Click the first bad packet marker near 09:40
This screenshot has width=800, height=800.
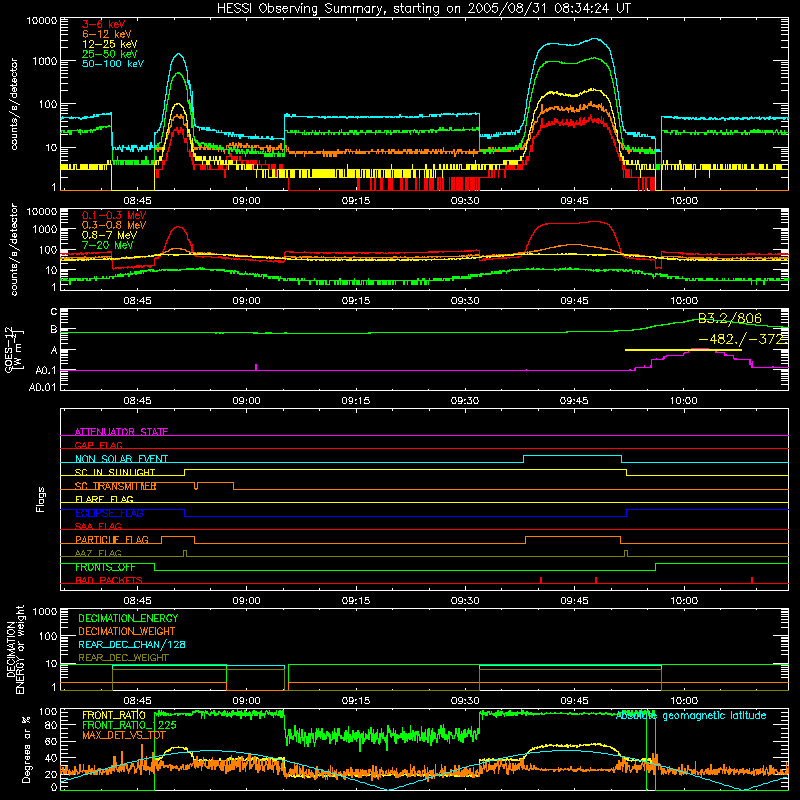tap(541, 580)
